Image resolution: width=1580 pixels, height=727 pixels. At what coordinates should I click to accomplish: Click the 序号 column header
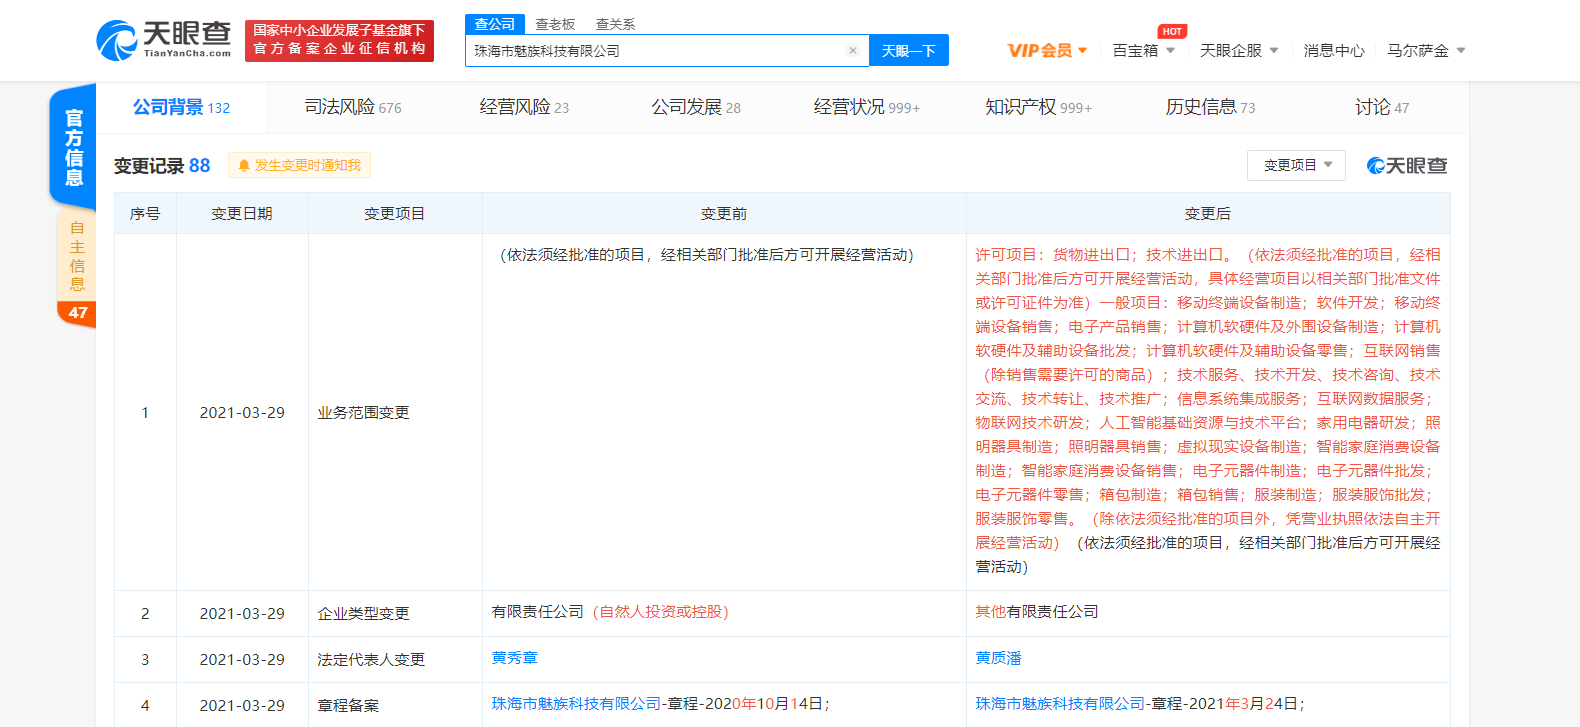point(145,214)
